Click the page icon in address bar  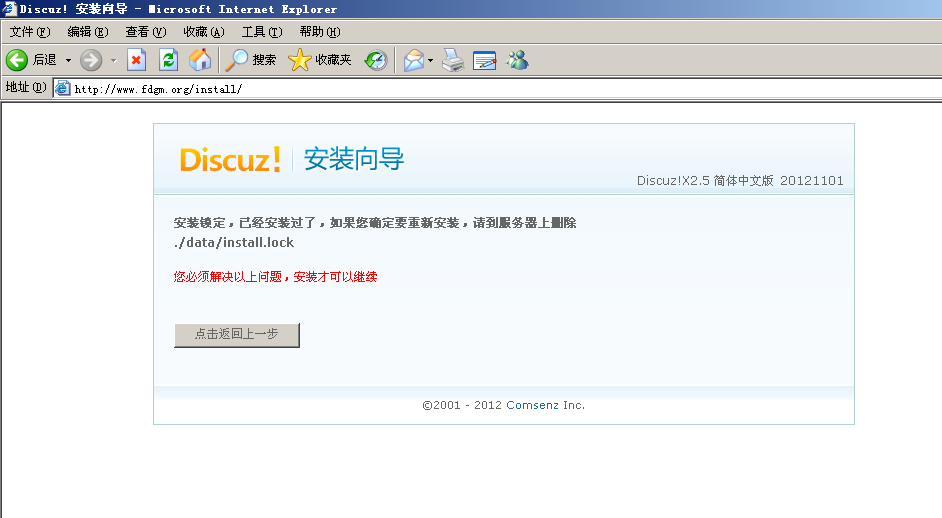[62, 89]
